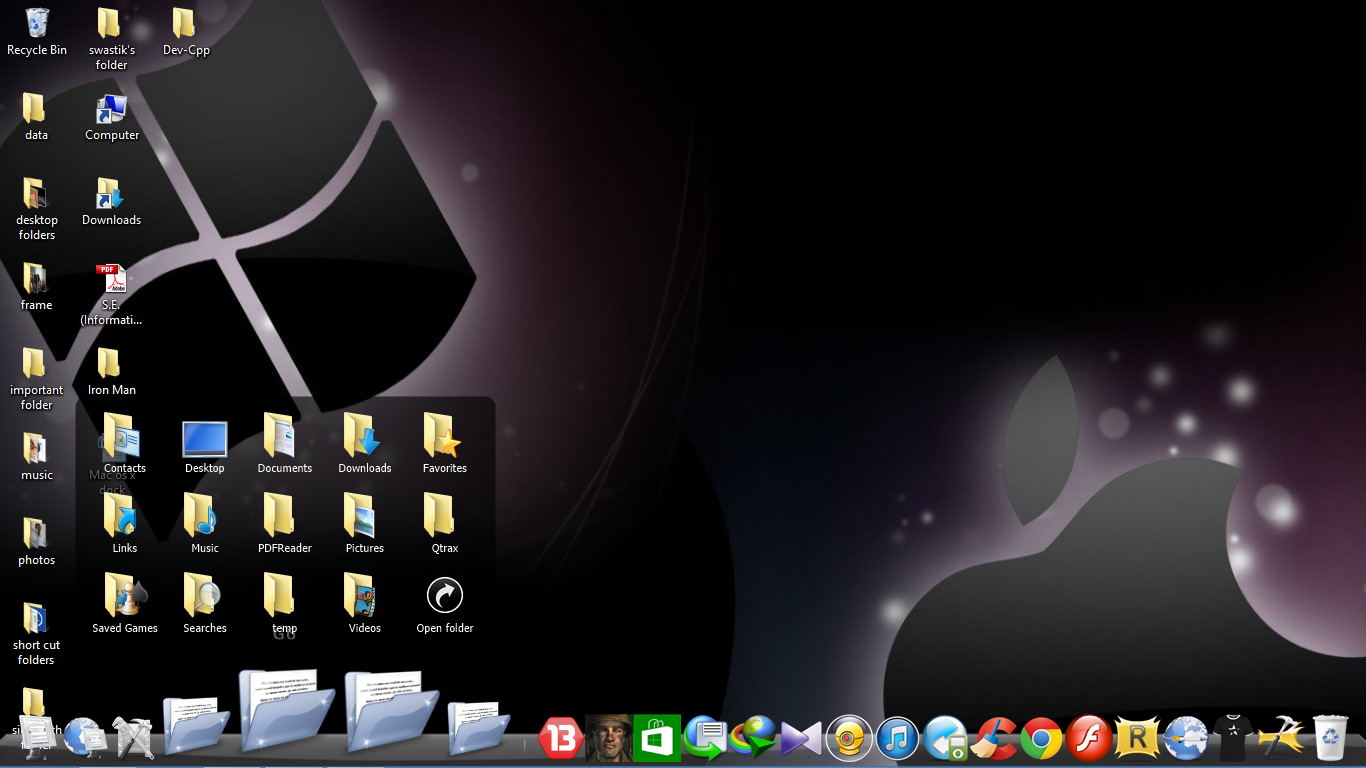This screenshot has width=1366, height=768.
Task: Open the Contacts folder in the panel
Action: point(124,440)
